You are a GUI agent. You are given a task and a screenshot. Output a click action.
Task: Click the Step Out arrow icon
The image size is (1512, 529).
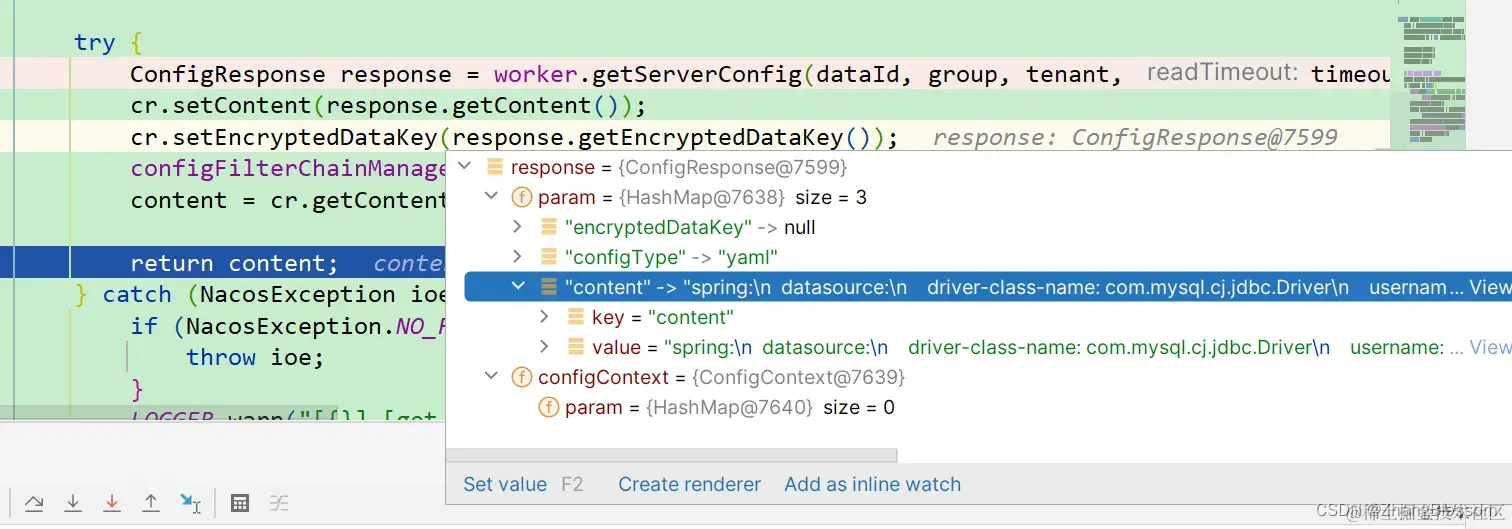pyautogui.click(x=151, y=503)
